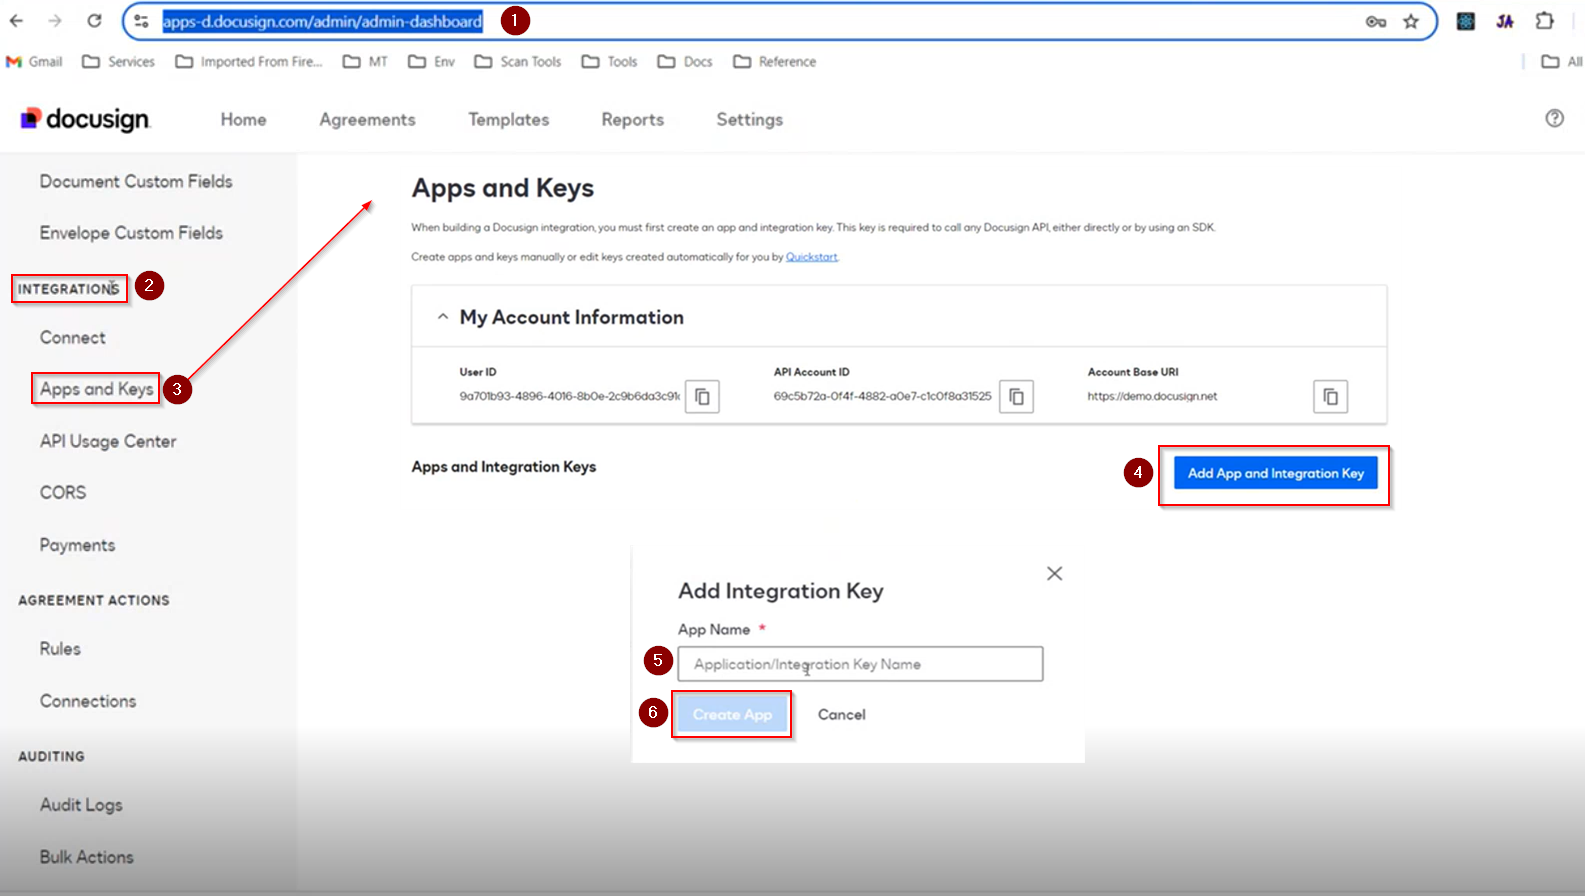Open the Scan Tools bookmarks folder
This screenshot has width=1585, height=896.
518,62
